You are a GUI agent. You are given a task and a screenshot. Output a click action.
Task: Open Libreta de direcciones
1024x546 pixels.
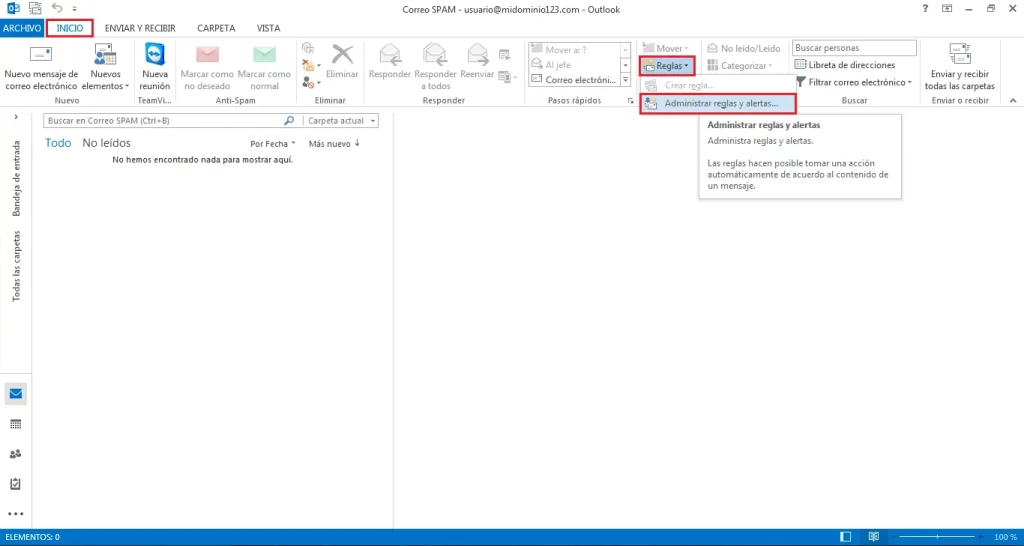pyautogui.click(x=844, y=65)
